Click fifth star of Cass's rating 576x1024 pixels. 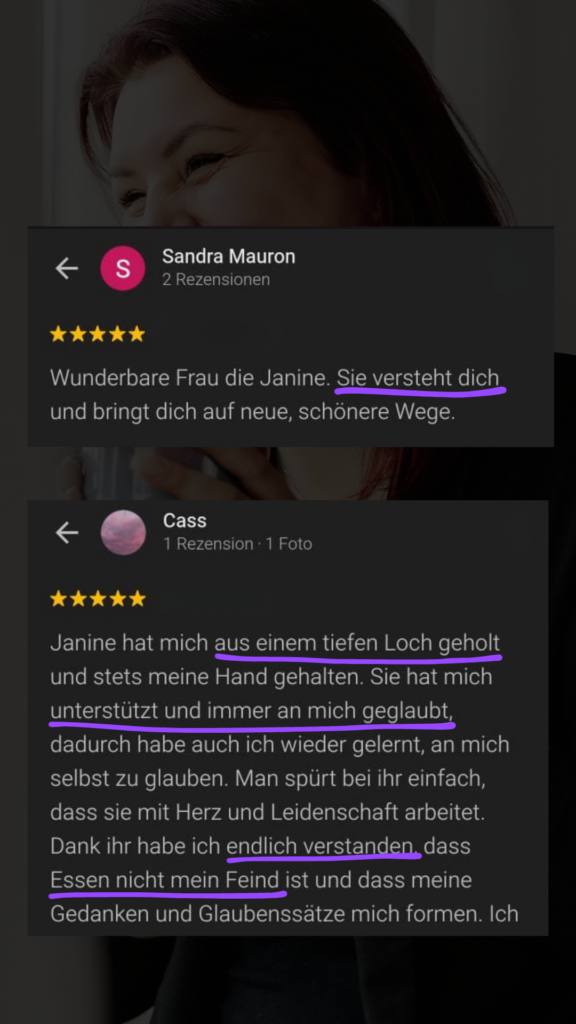(x=136, y=599)
